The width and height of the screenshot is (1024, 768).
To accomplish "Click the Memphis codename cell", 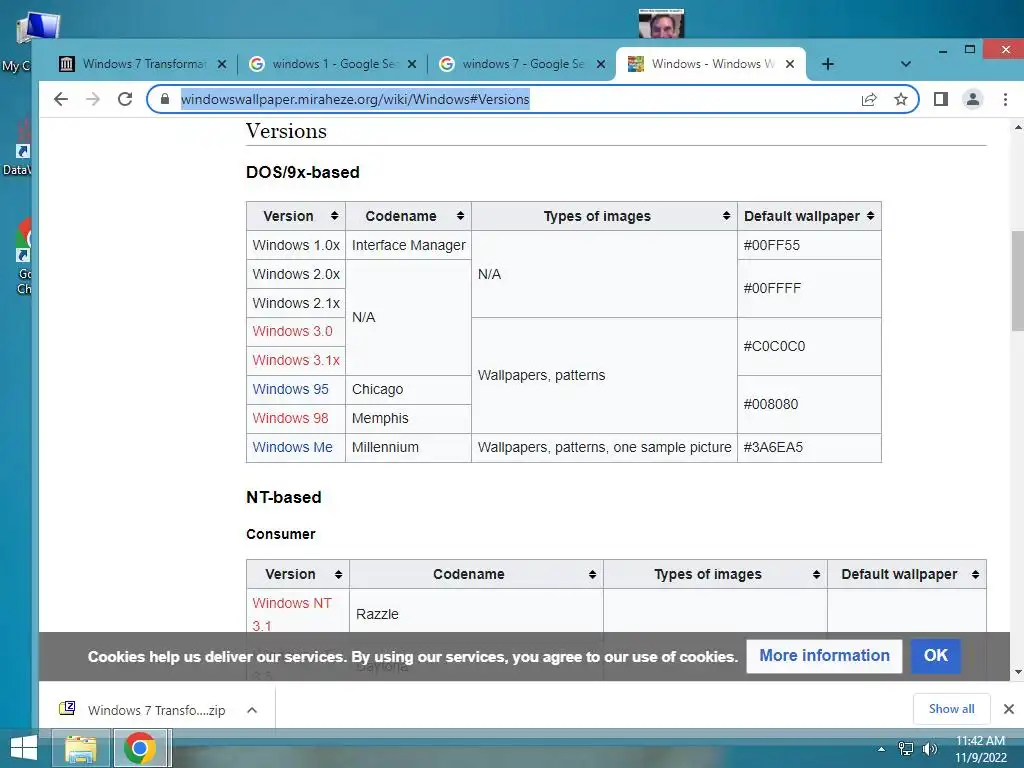I will (408, 418).
